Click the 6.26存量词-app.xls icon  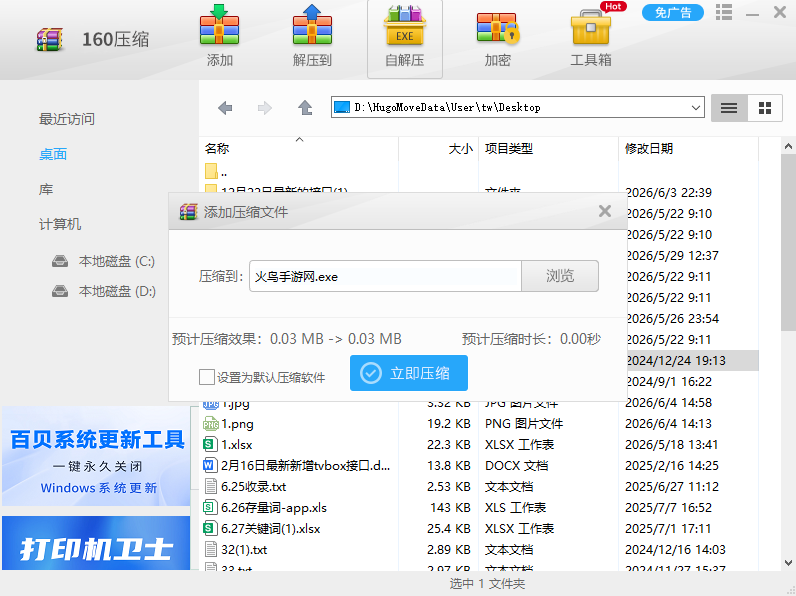[x=210, y=508]
